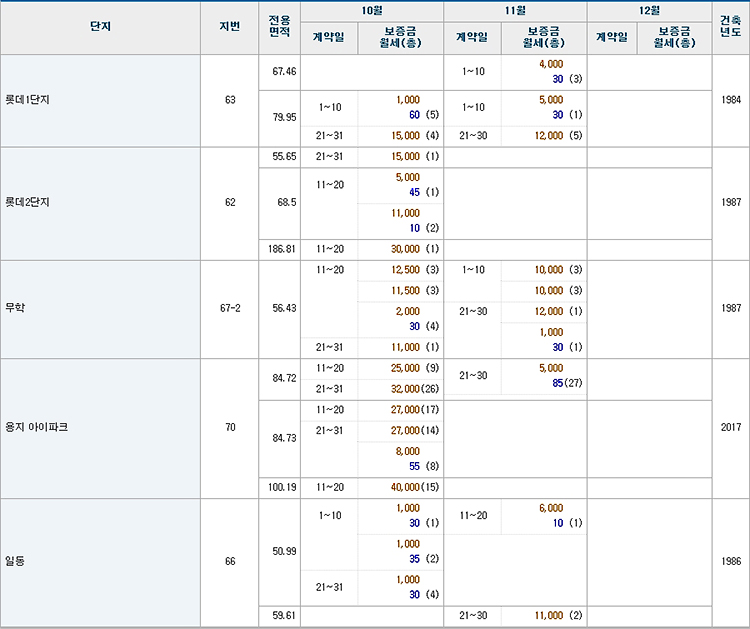Click November deposit 12,000 (1) for 무학

[558, 311]
